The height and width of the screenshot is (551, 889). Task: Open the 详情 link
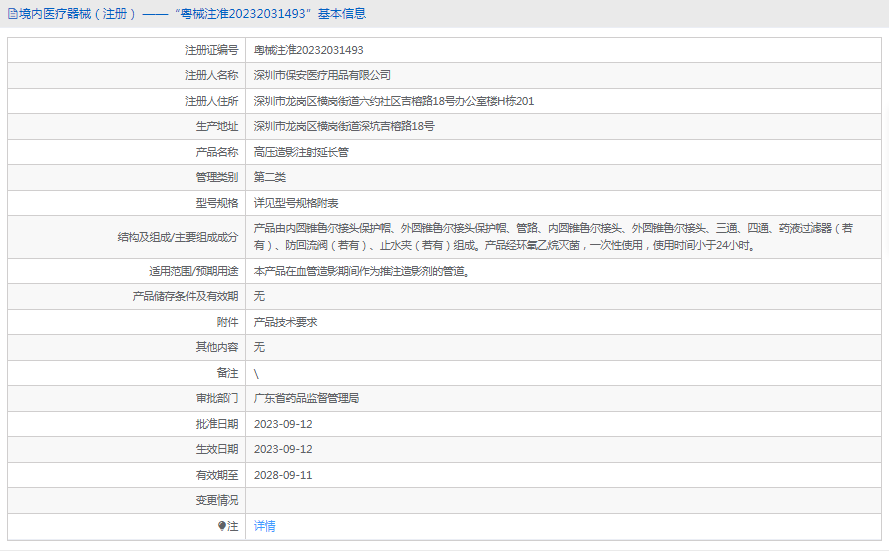click(x=264, y=526)
